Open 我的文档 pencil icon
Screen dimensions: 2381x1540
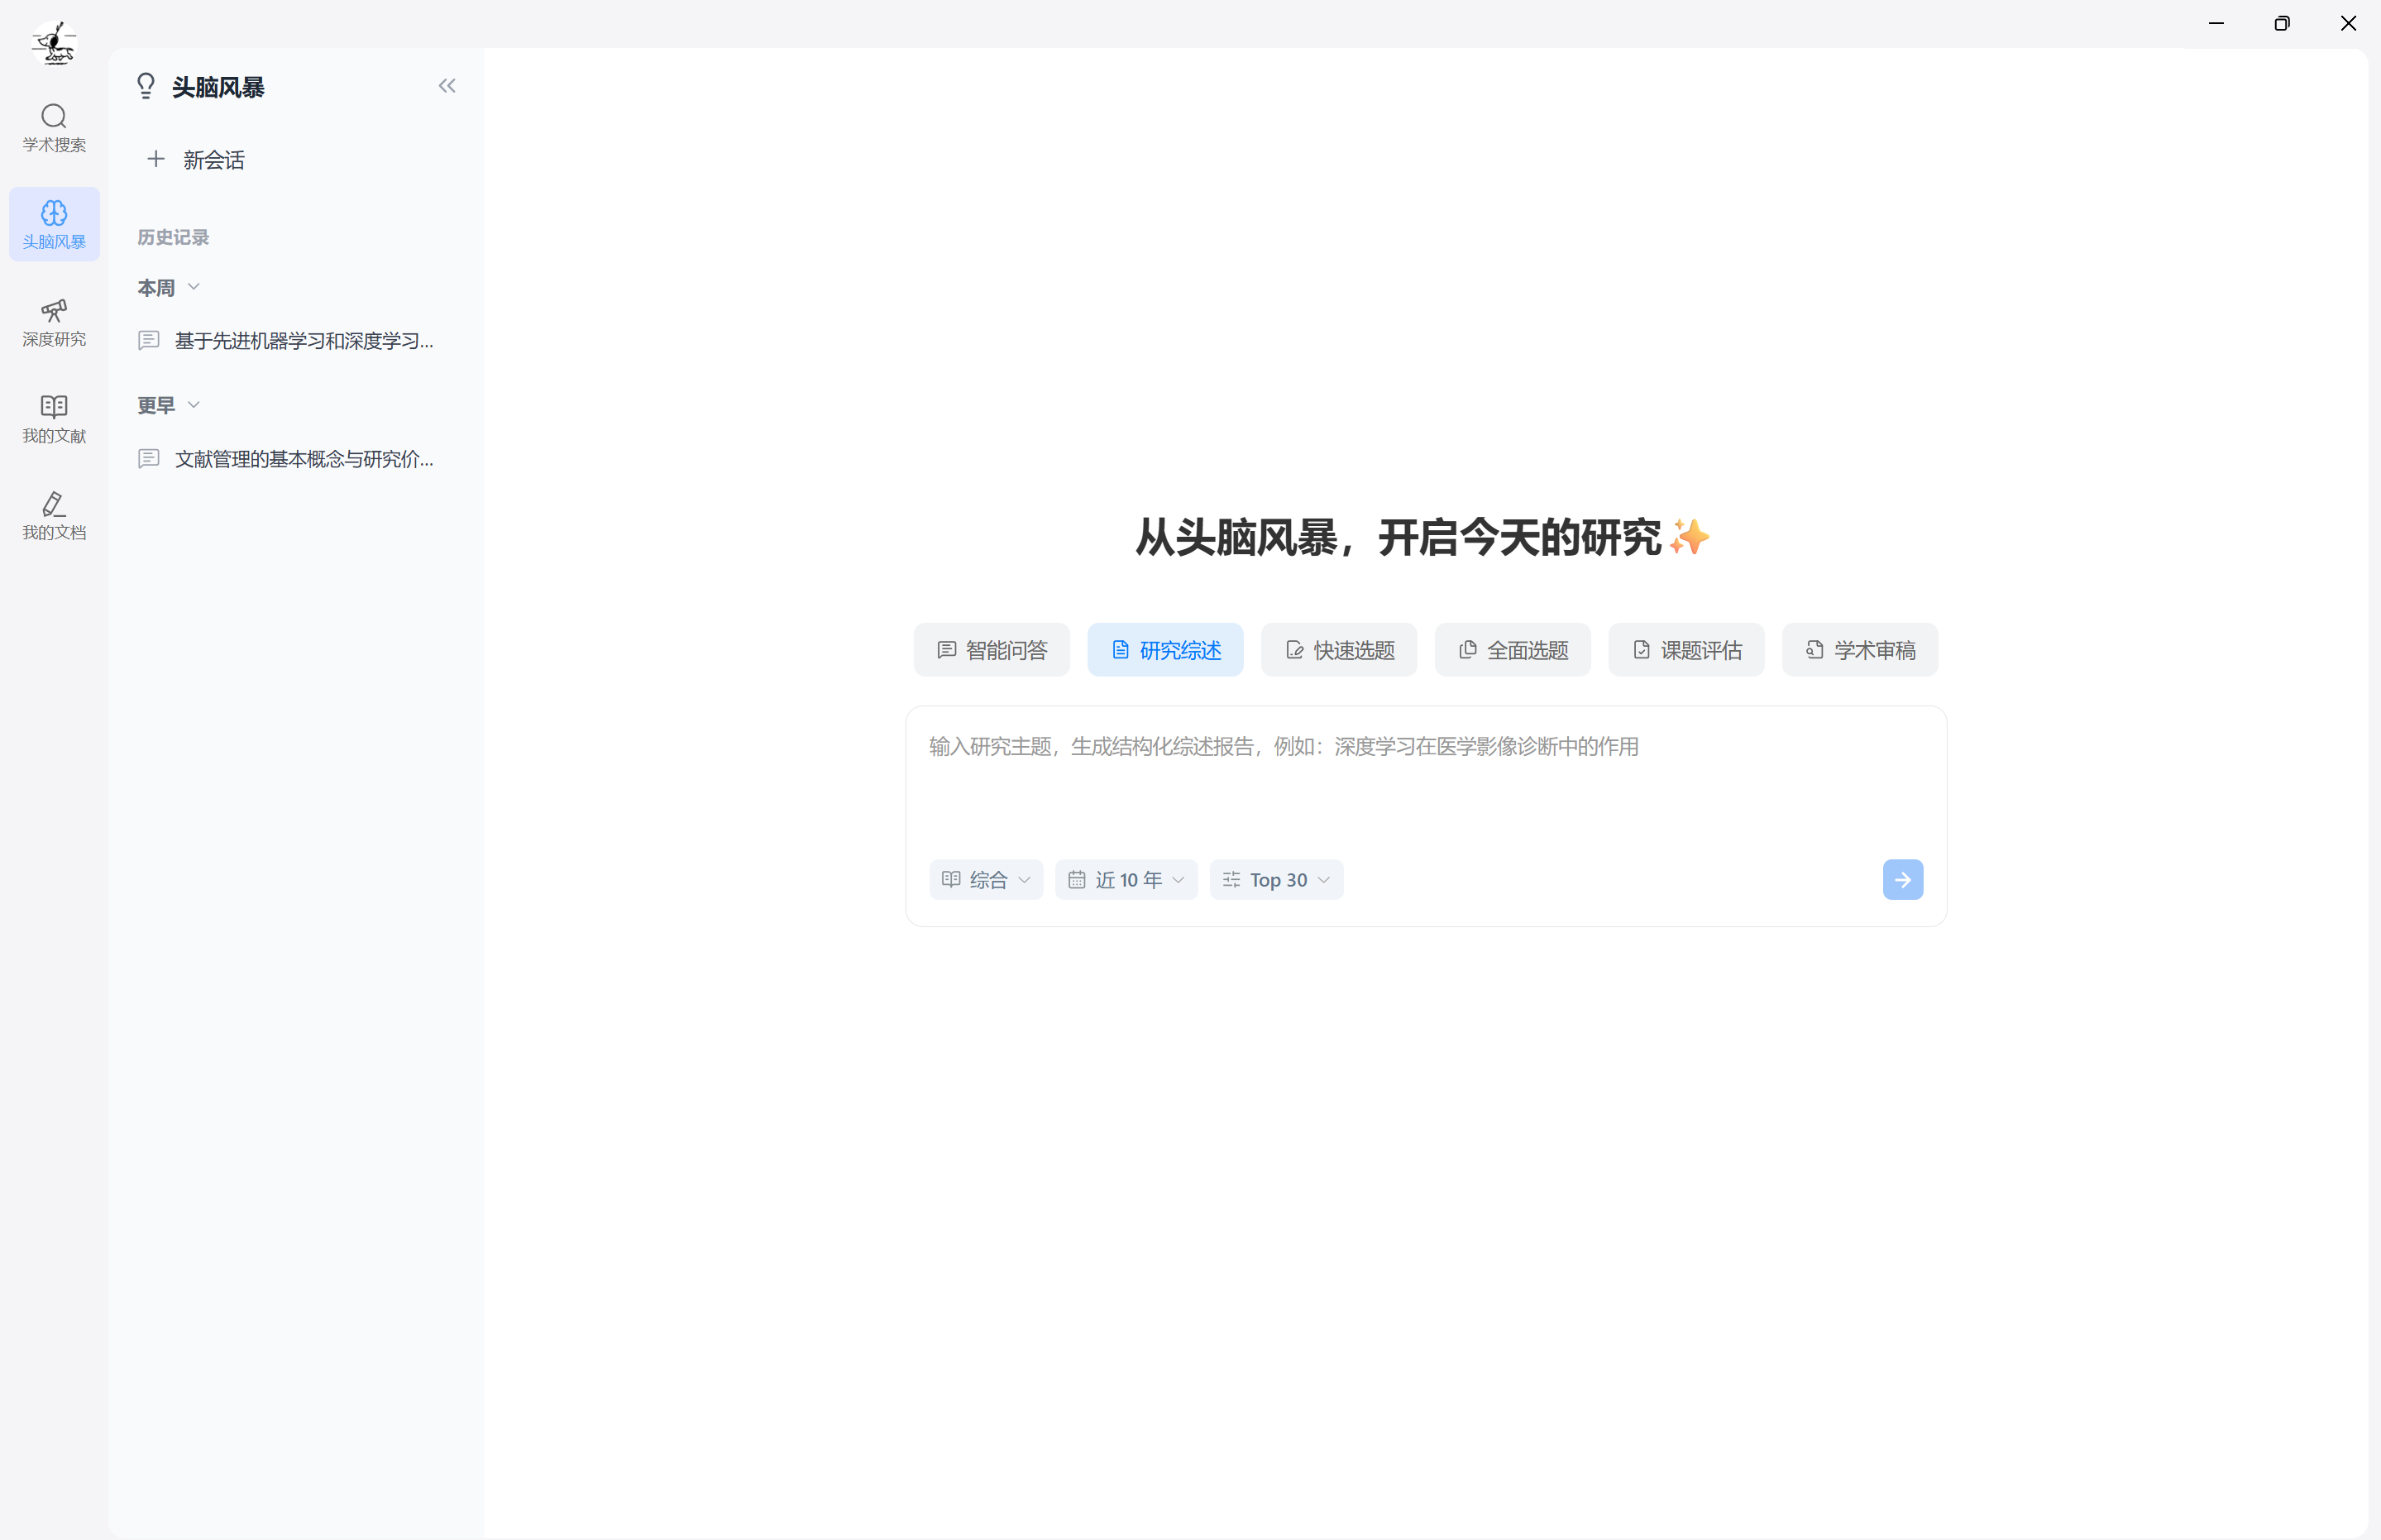click(54, 515)
